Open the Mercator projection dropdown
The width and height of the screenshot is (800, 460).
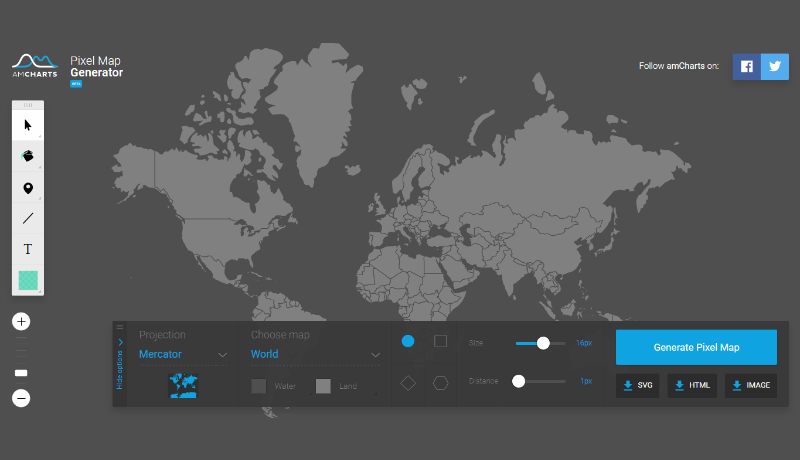point(183,354)
